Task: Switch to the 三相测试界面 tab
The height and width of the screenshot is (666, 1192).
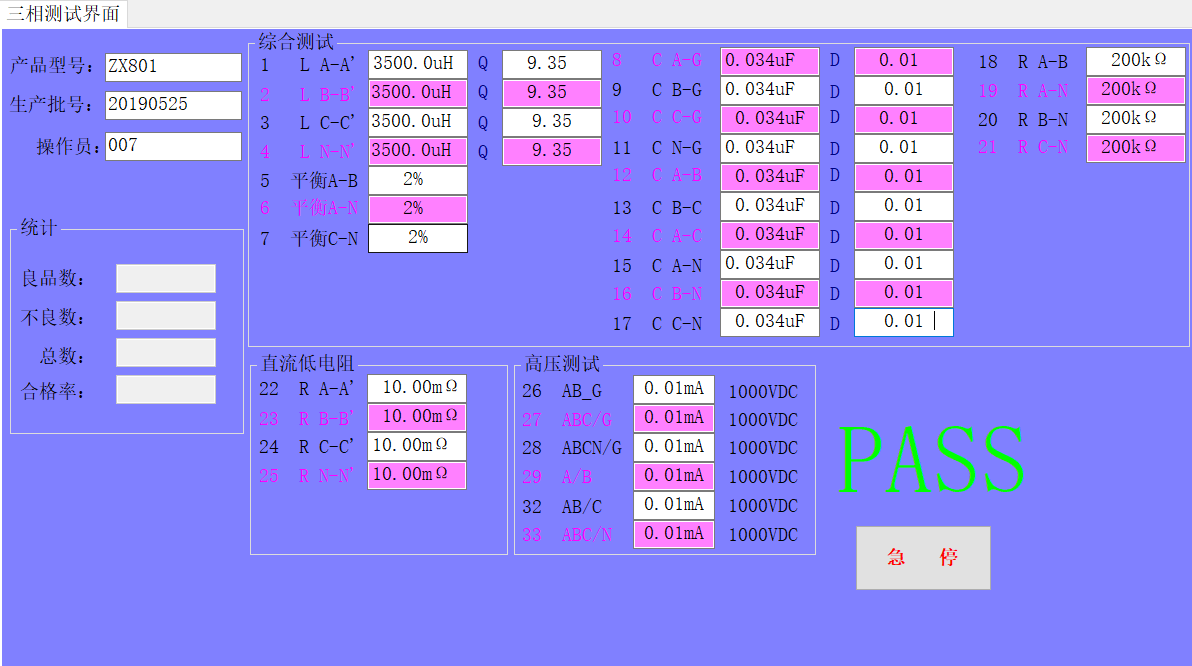Action: (63, 14)
